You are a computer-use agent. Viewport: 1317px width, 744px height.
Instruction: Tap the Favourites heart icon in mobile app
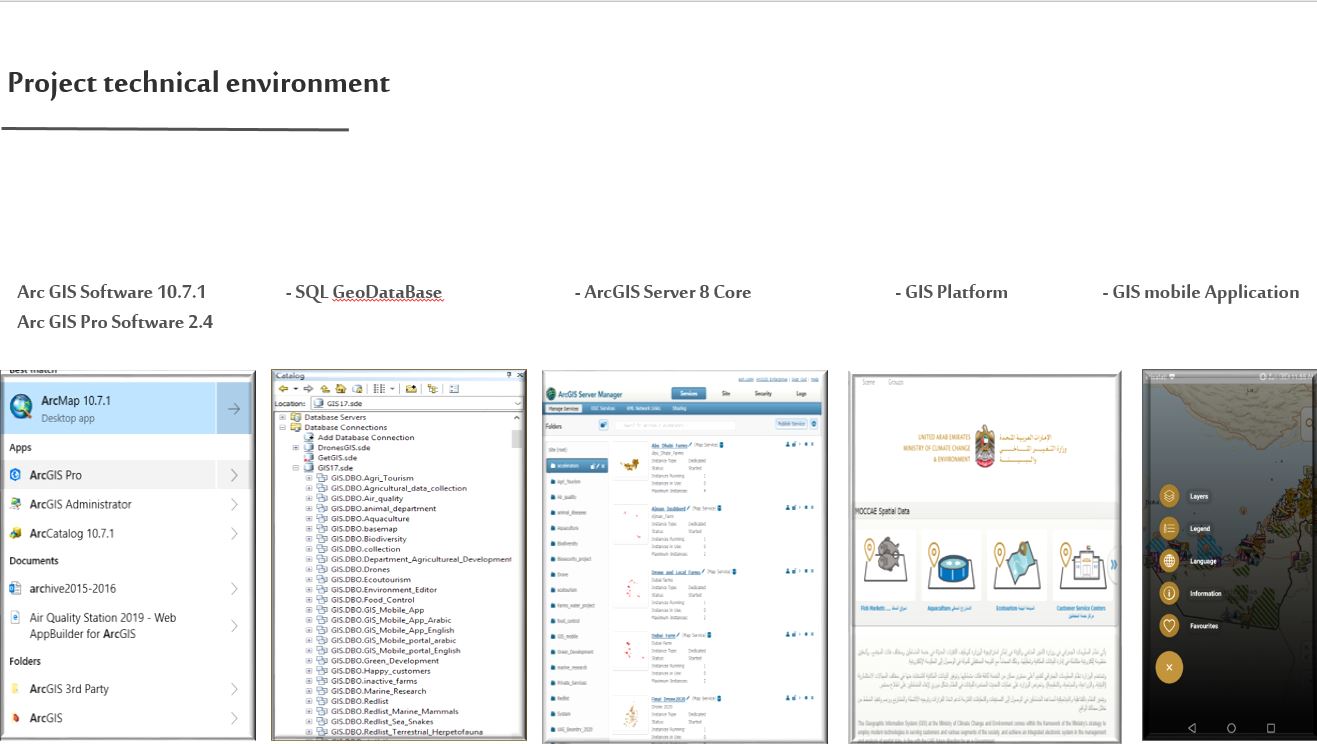(1169, 626)
